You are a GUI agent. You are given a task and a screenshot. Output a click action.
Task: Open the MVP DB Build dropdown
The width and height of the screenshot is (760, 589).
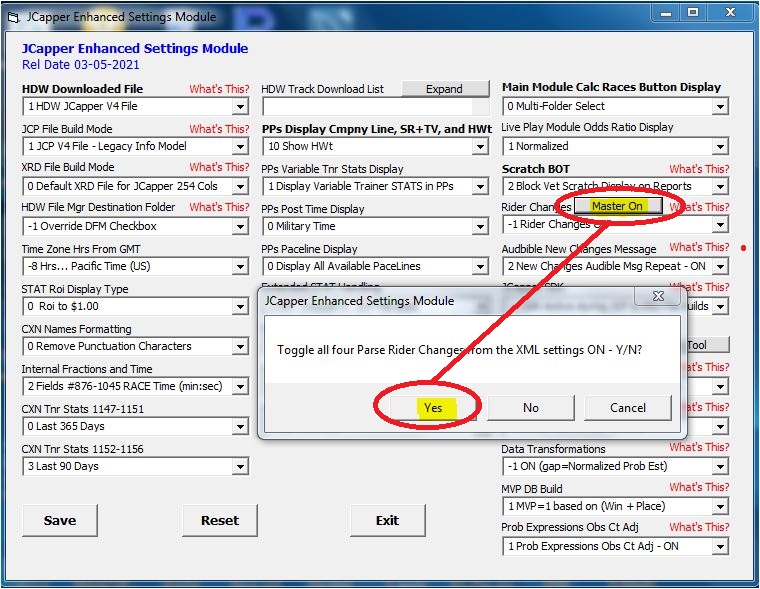[x=720, y=507]
